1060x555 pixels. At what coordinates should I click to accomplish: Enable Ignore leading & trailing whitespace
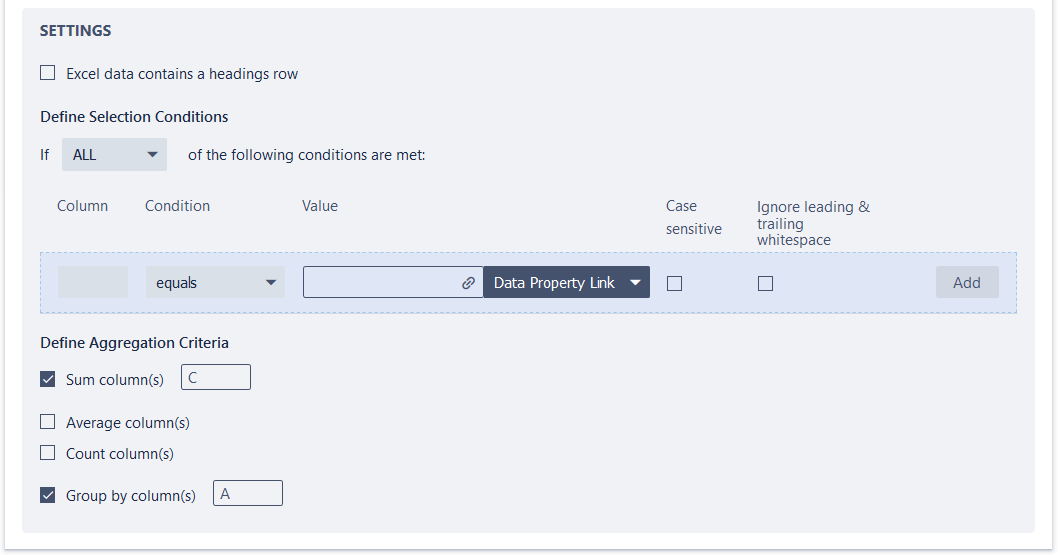coord(765,283)
